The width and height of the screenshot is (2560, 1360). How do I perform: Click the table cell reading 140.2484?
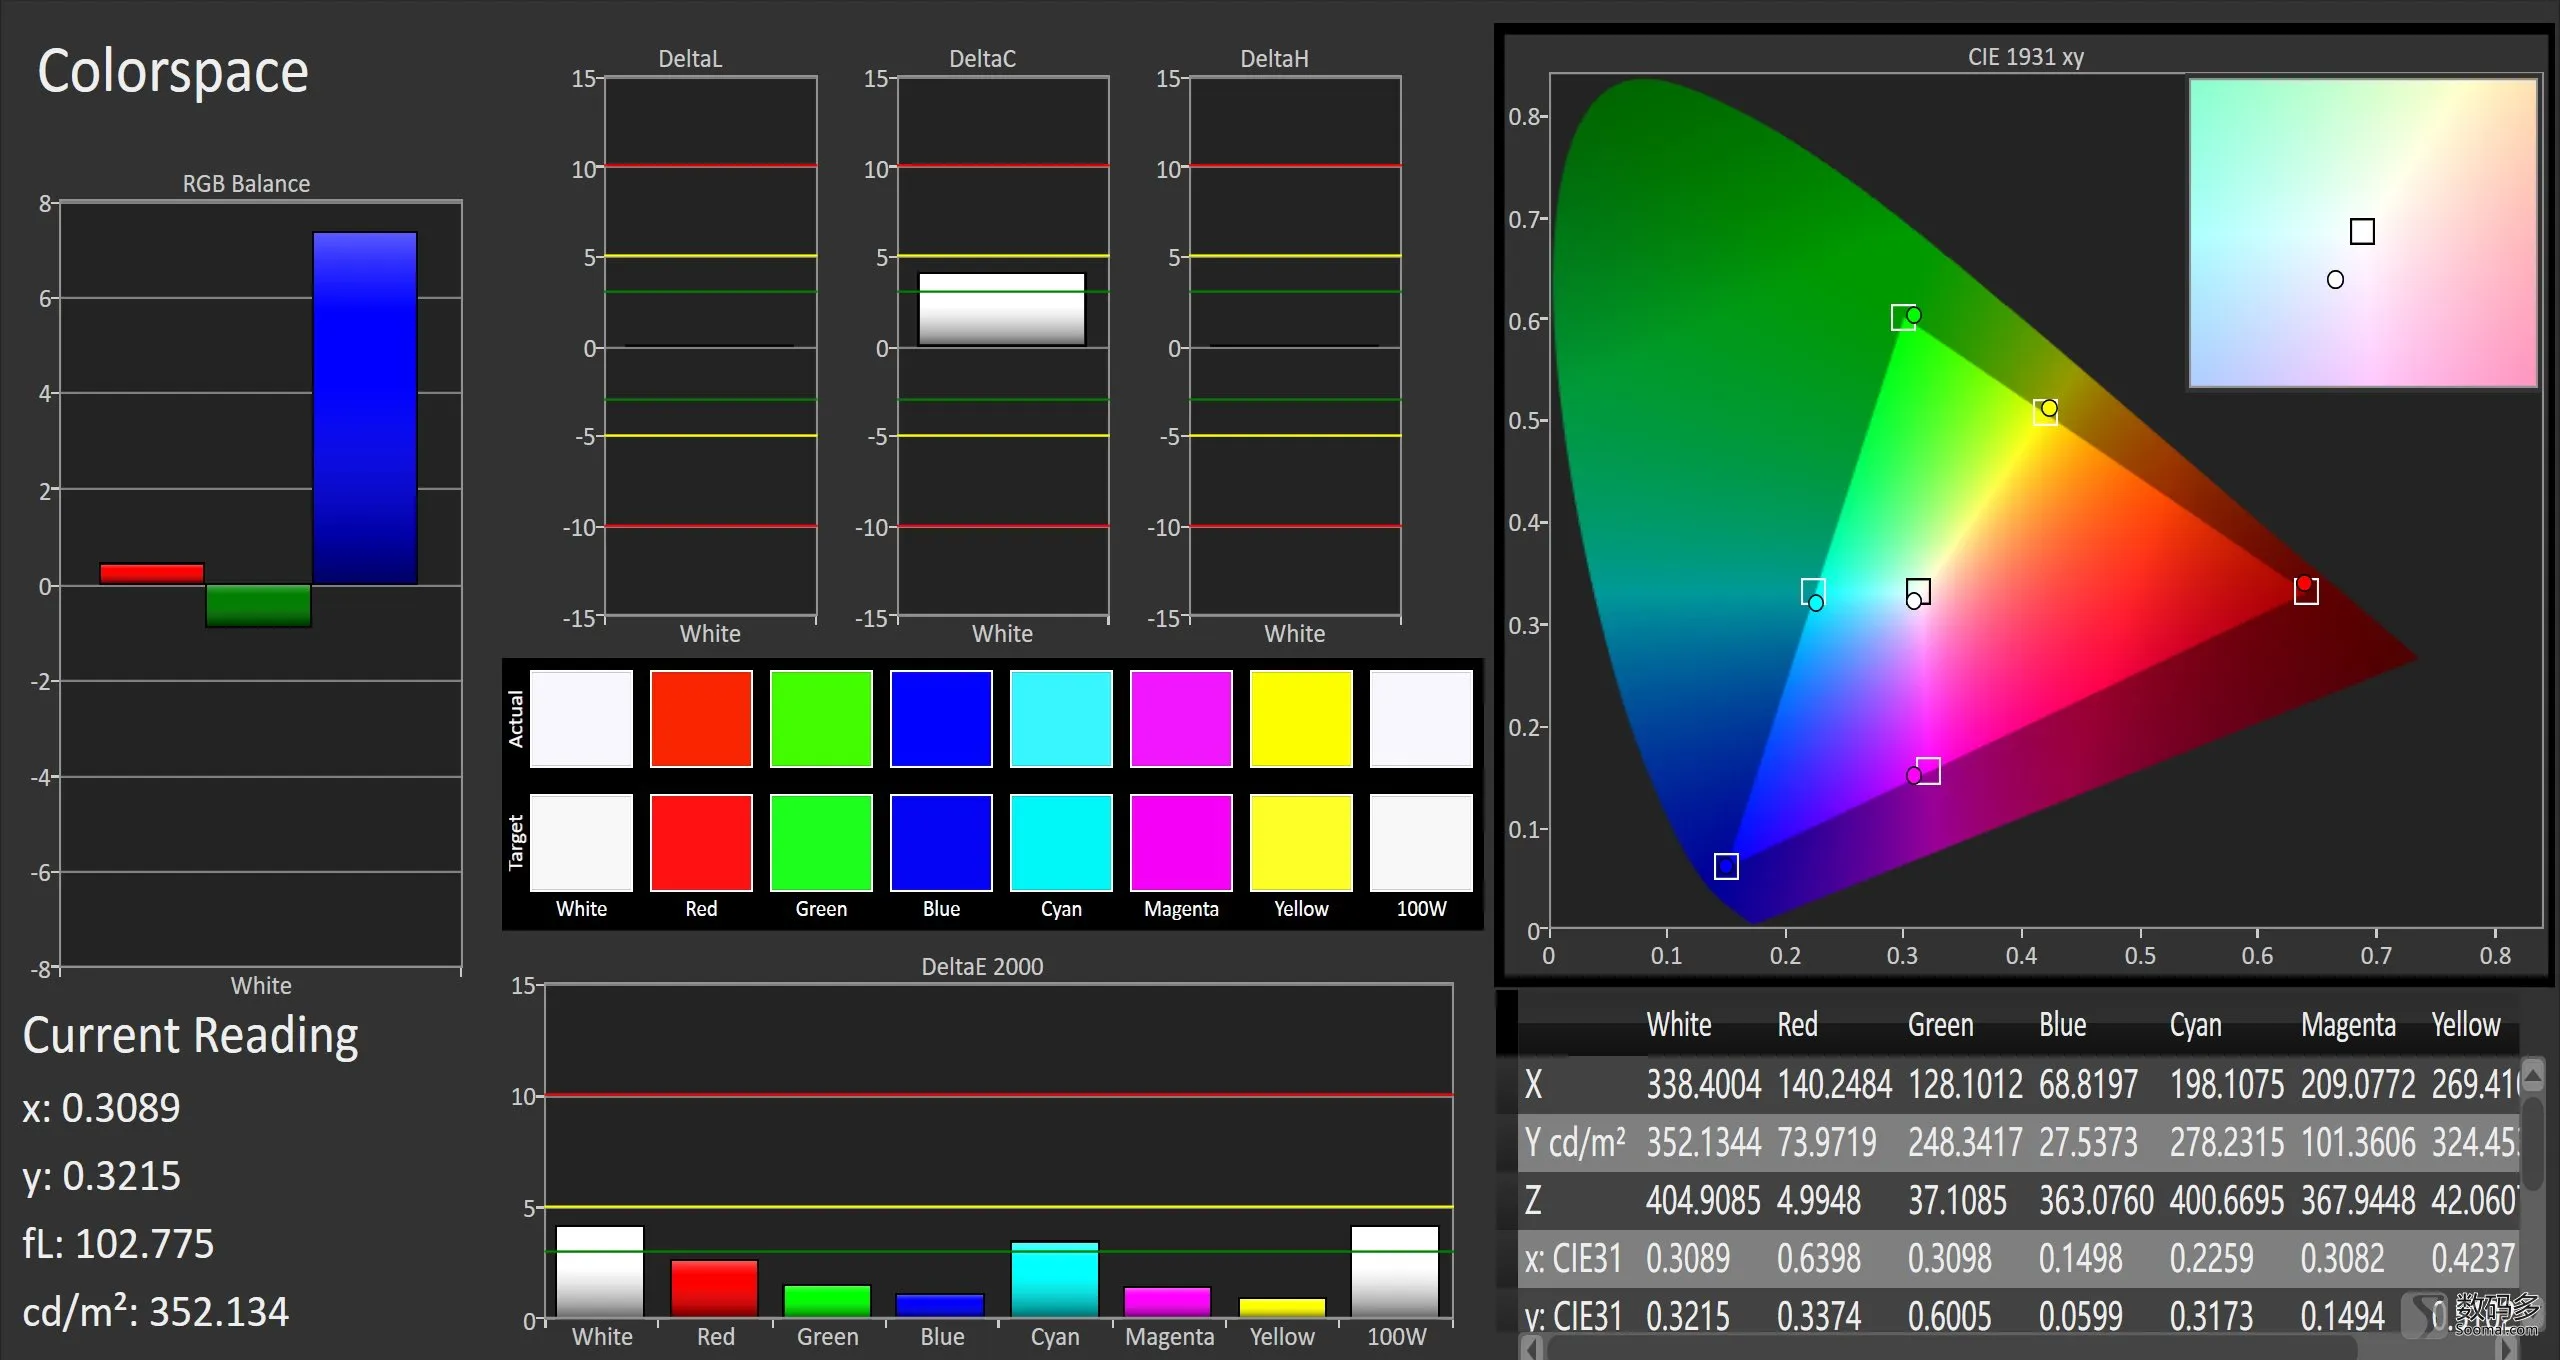click(1834, 1085)
